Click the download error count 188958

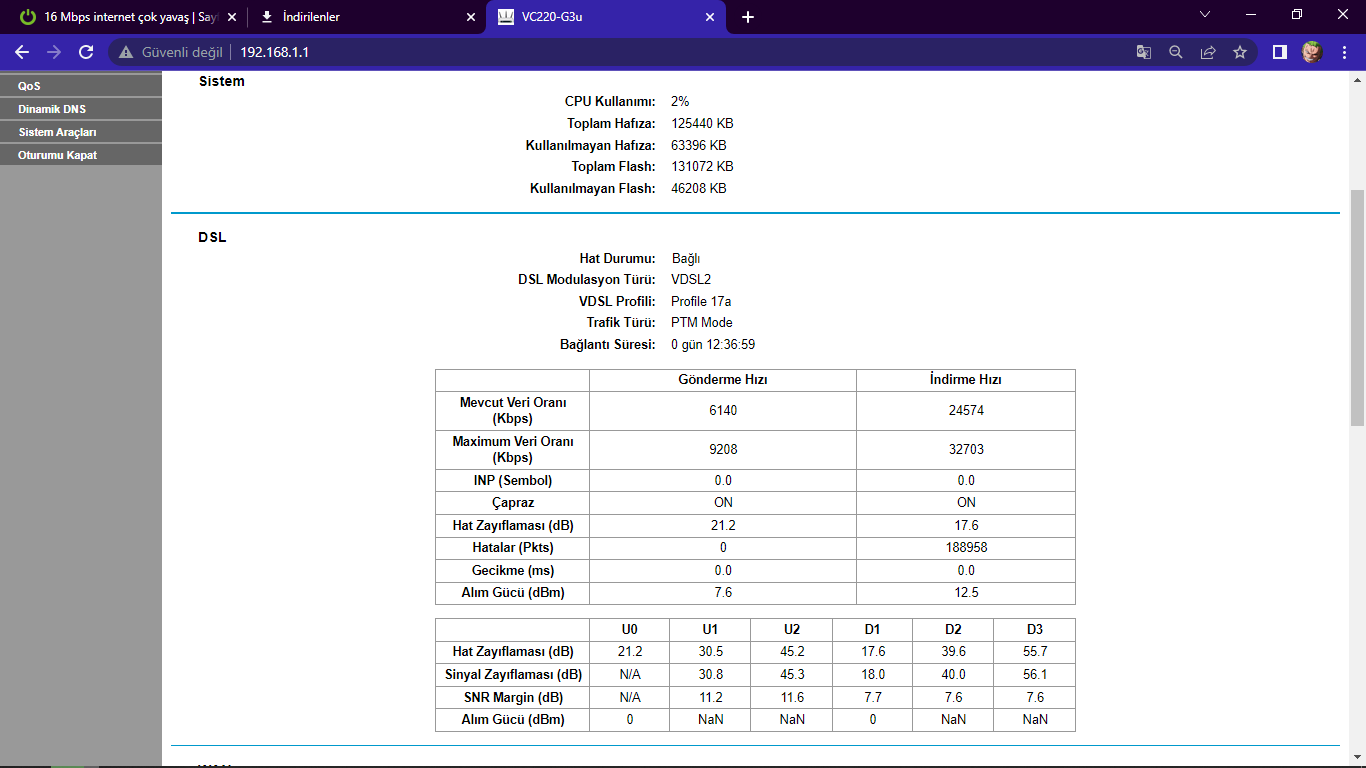(966, 548)
